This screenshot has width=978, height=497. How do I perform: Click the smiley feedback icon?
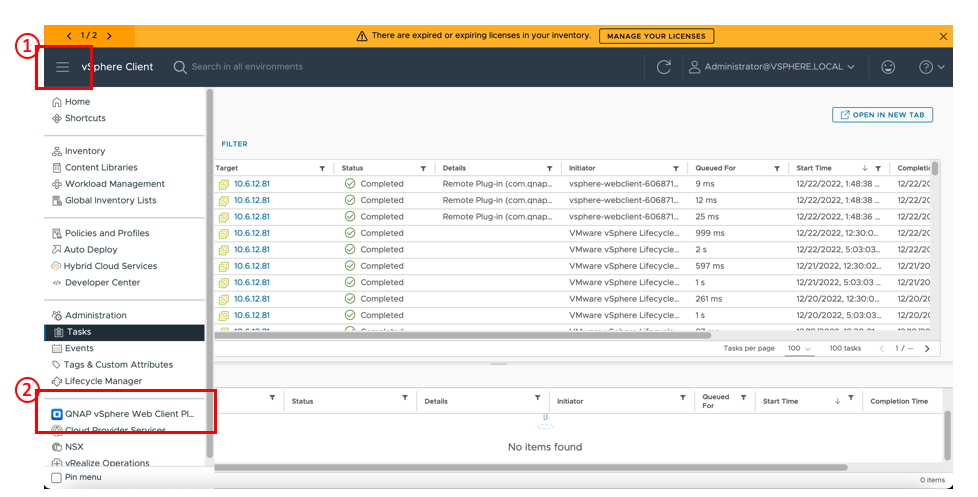pyautogui.click(x=888, y=67)
